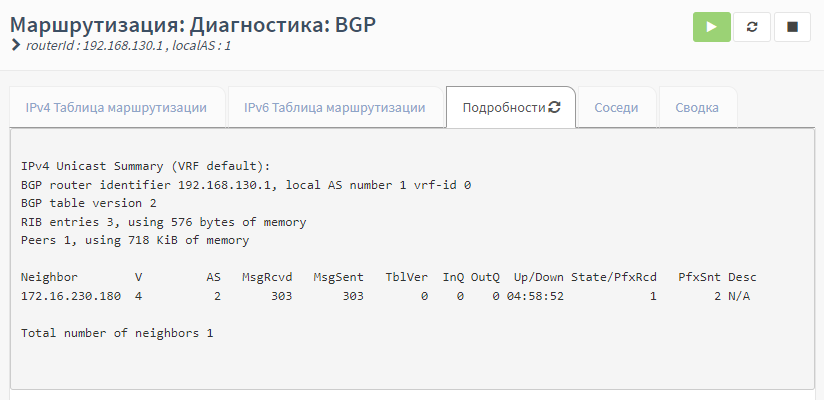Click refresh icon inside the Подробности tab
The height and width of the screenshot is (400, 824).
(x=554, y=107)
